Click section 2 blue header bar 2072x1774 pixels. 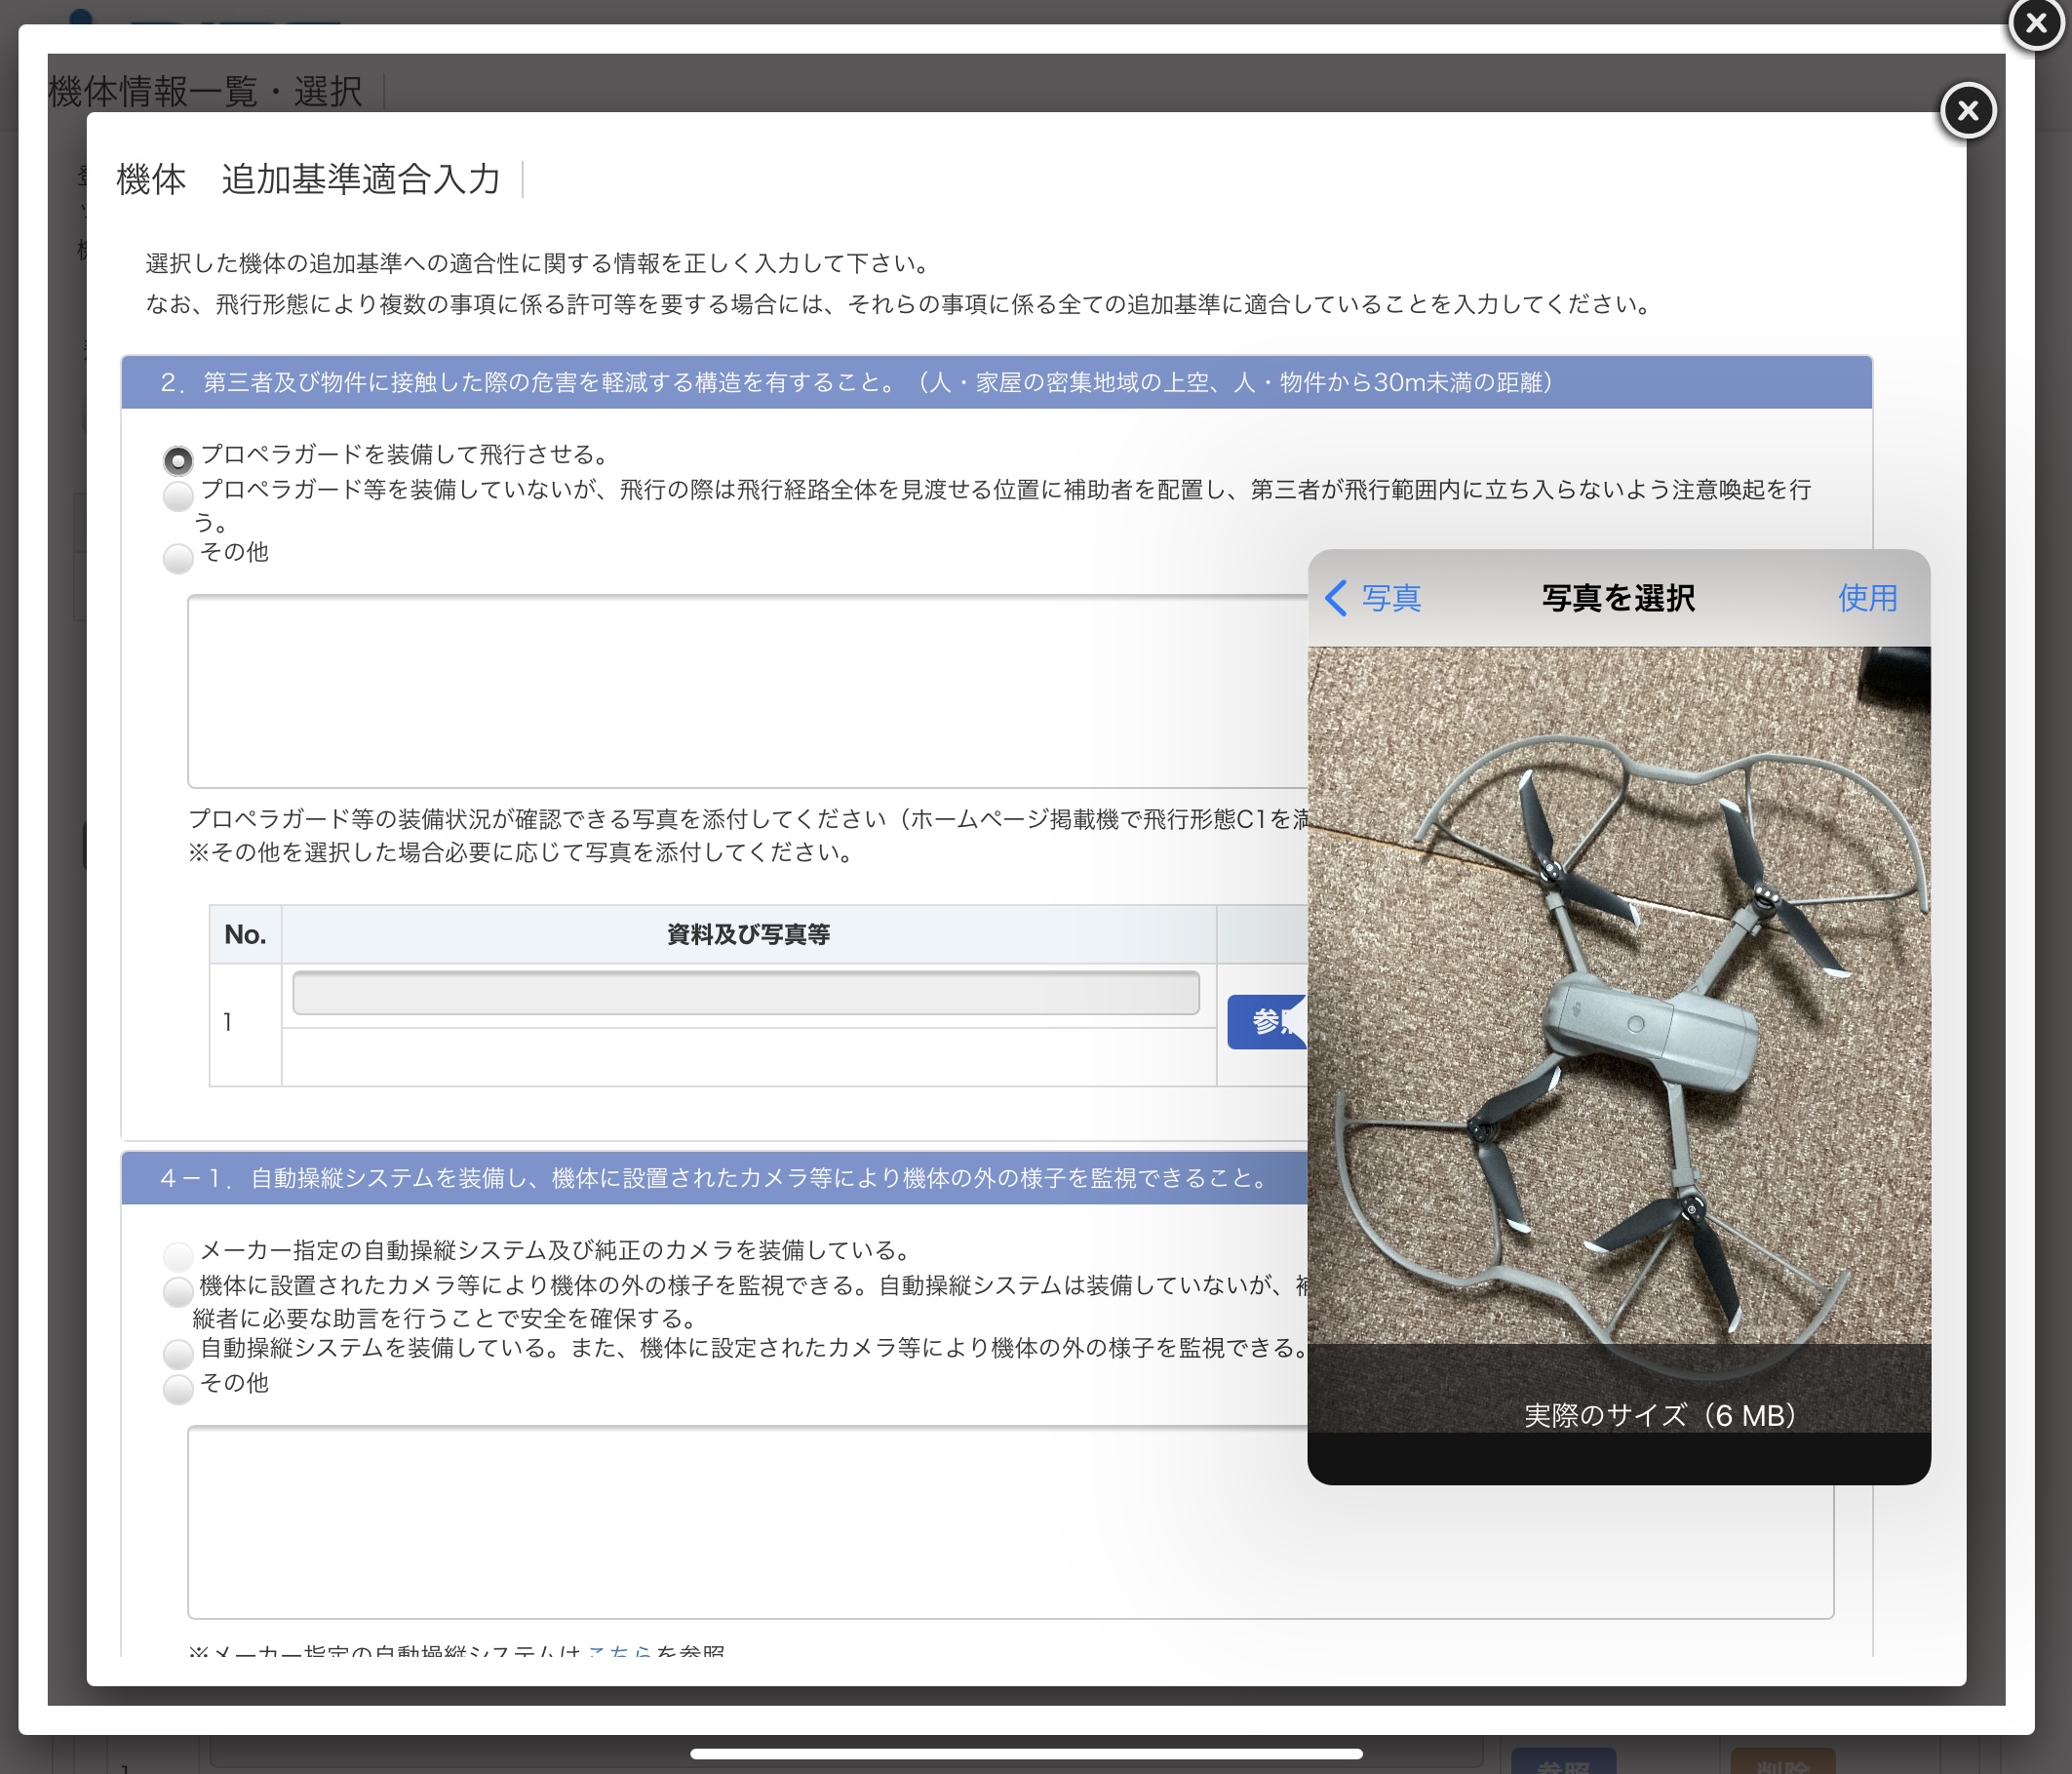click(995, 382)
